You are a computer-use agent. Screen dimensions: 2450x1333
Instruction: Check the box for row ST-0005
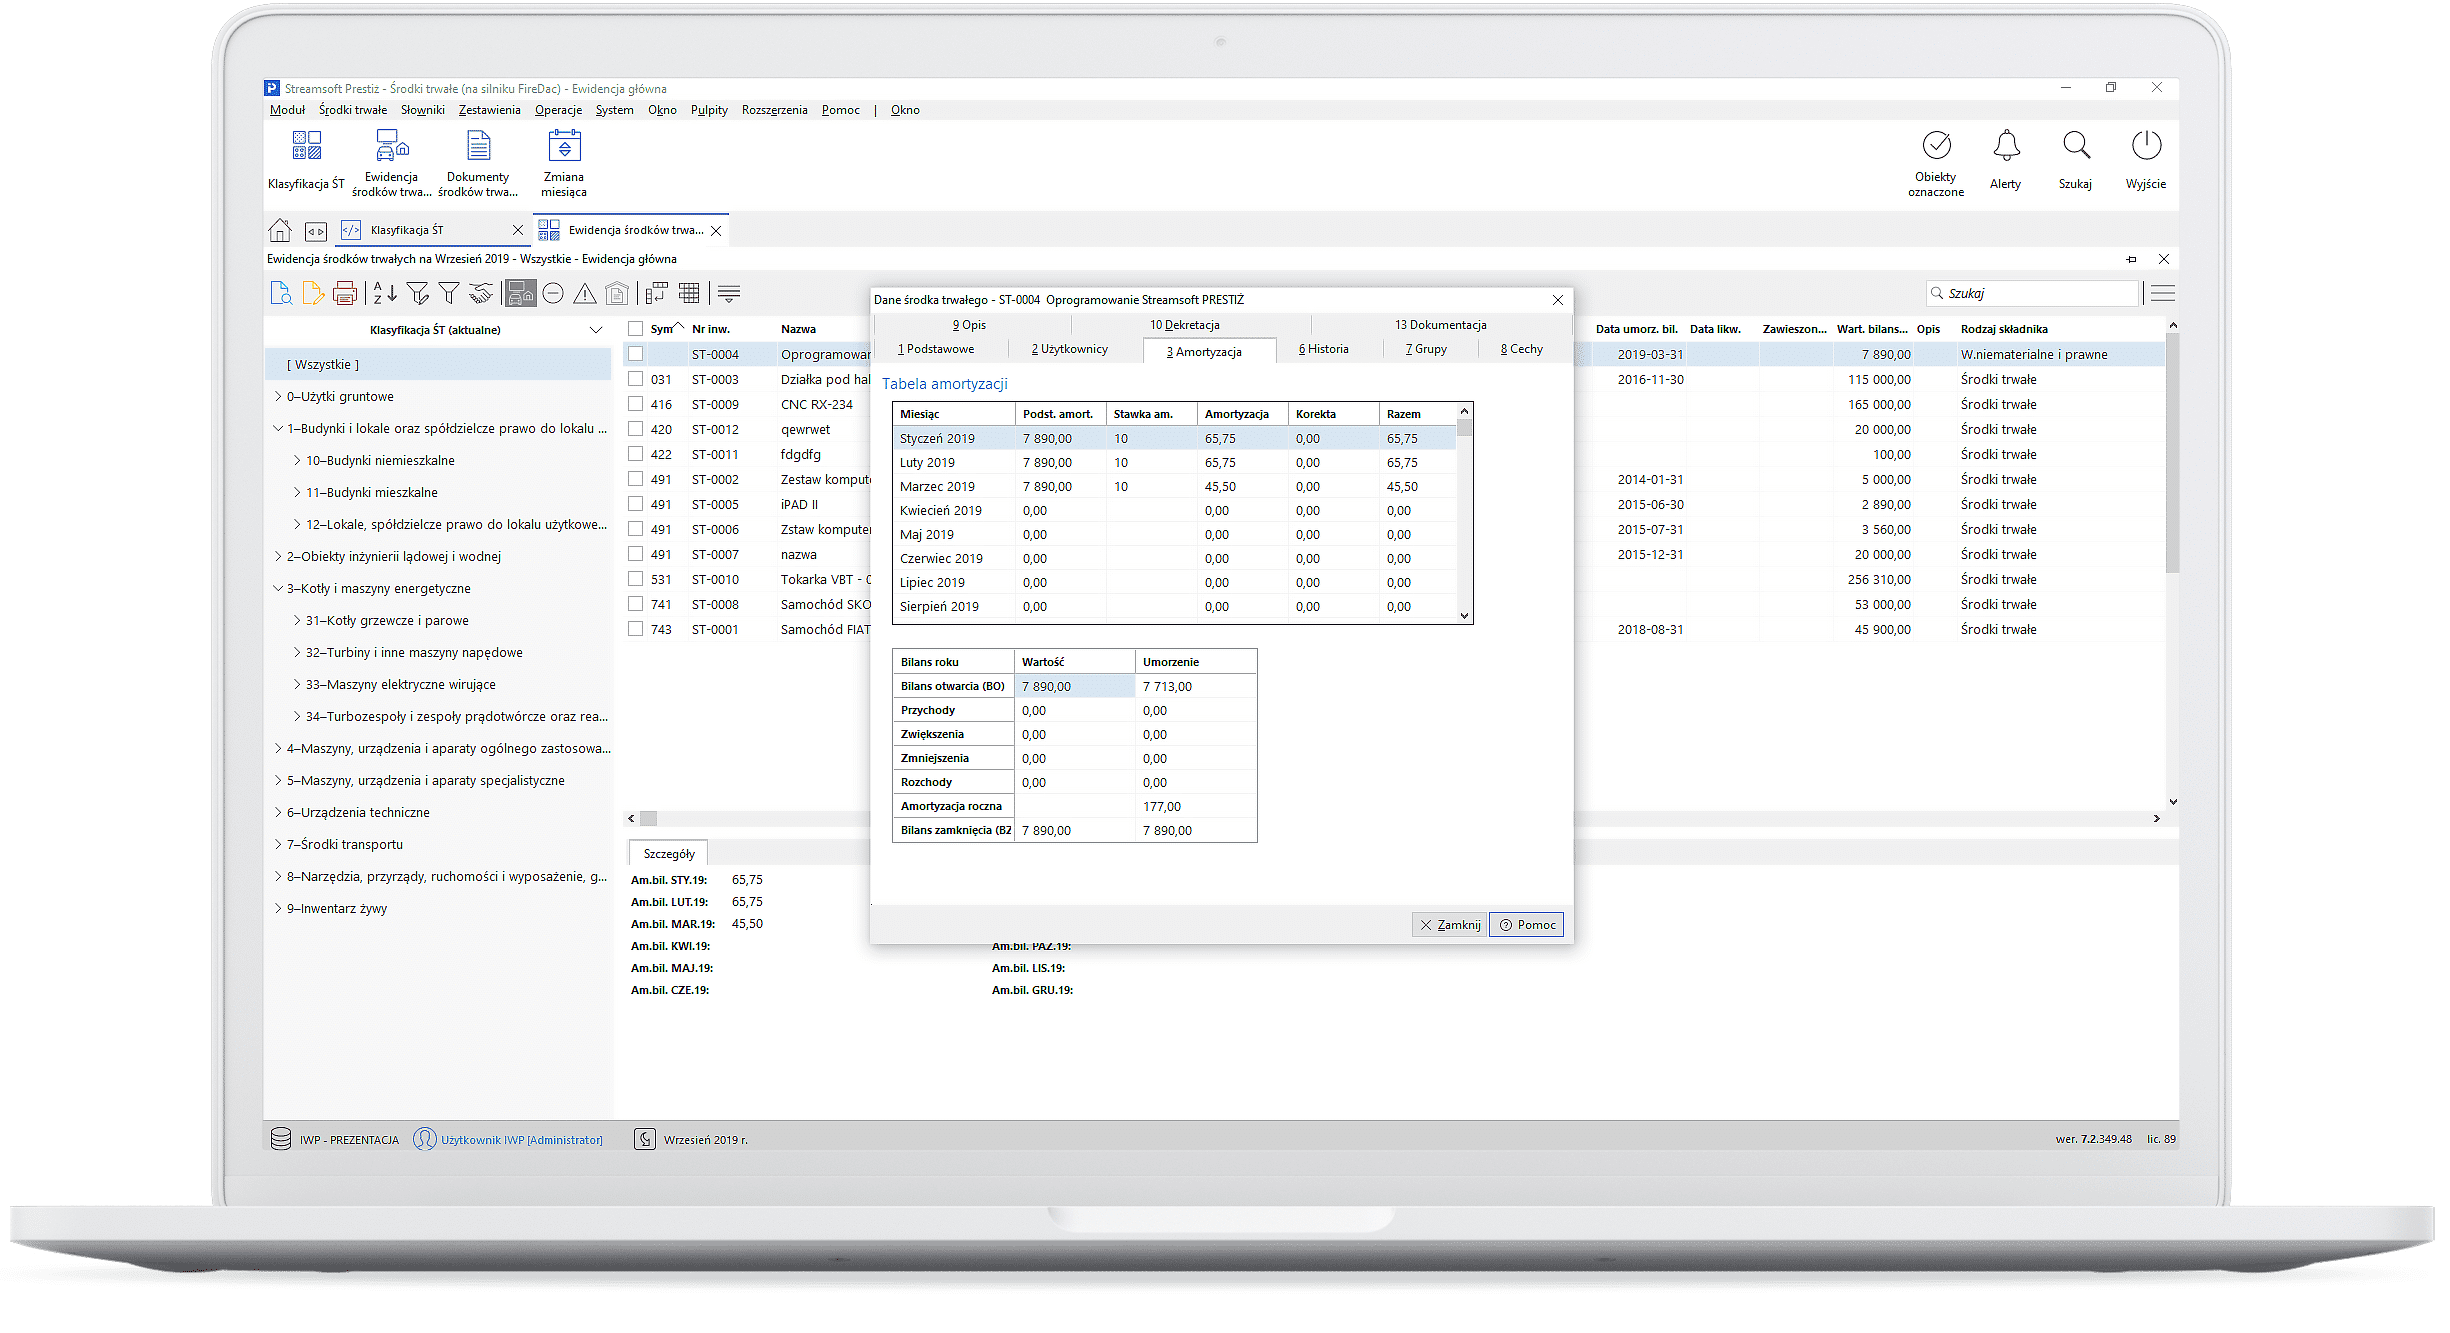[x=635, y=504]
